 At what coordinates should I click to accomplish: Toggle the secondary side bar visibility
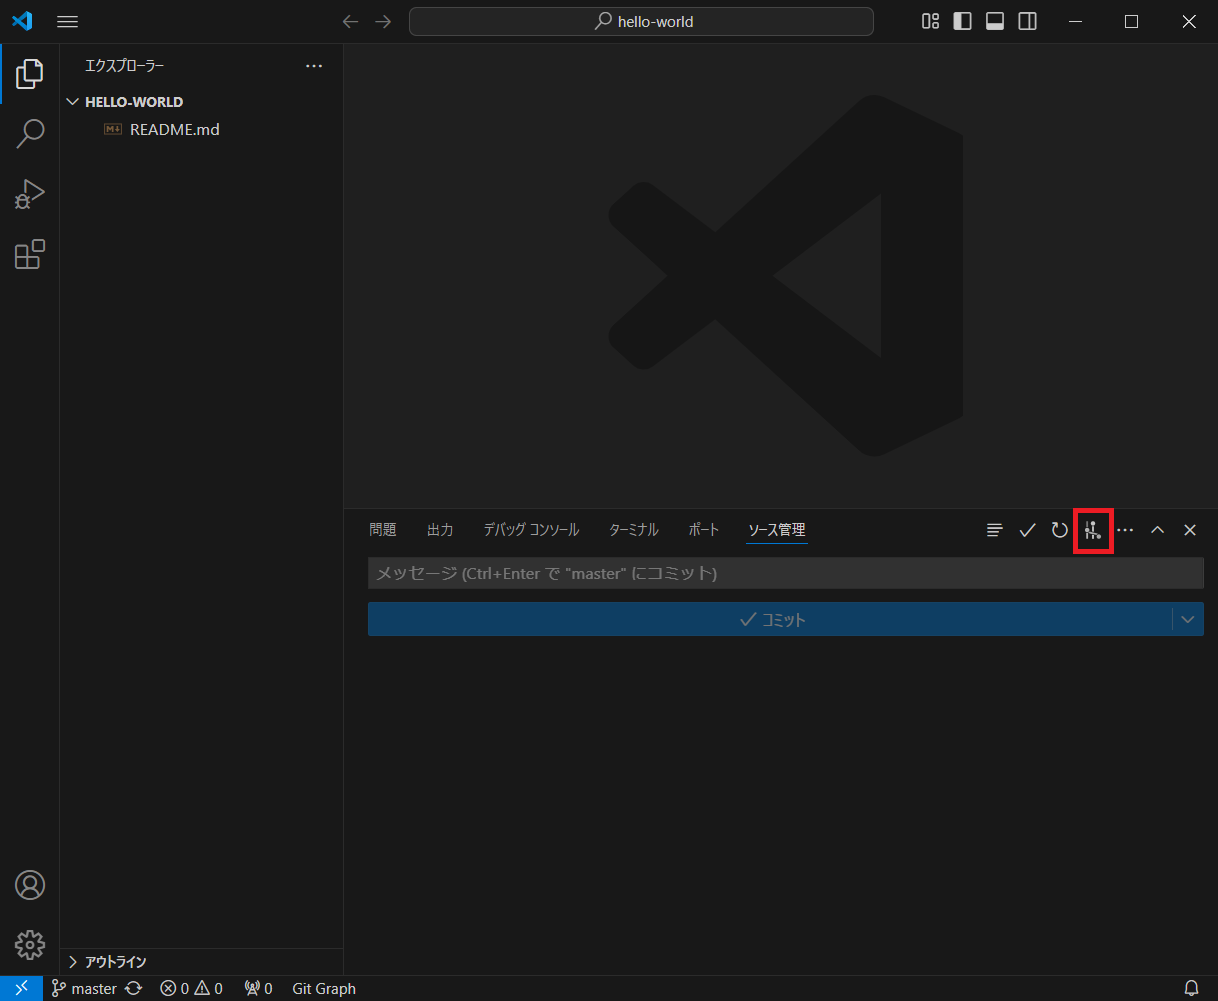tap(1027, 22)
